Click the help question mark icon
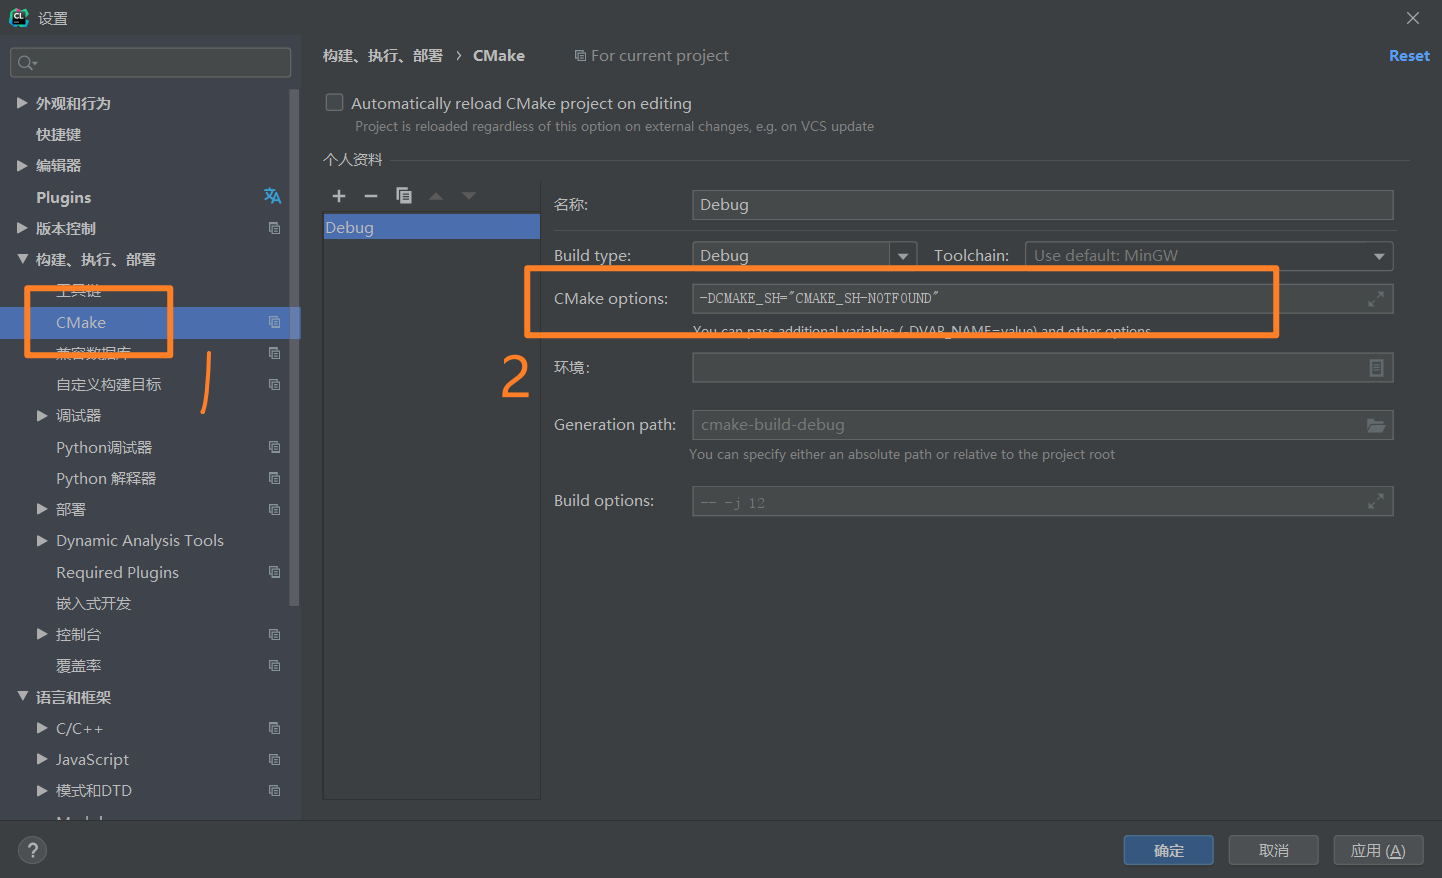Image resolution: width=1442 pixels, height=878 pixels. coord(33,850)
